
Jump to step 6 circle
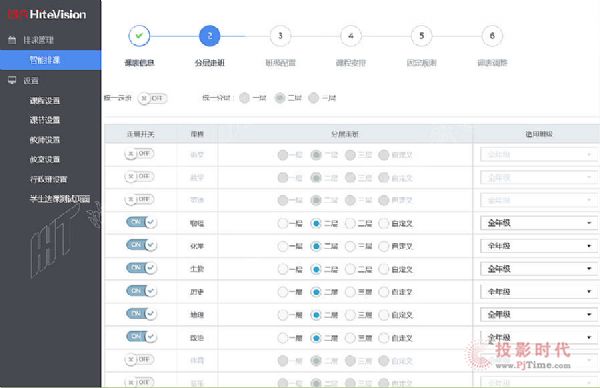click(492, 36)
